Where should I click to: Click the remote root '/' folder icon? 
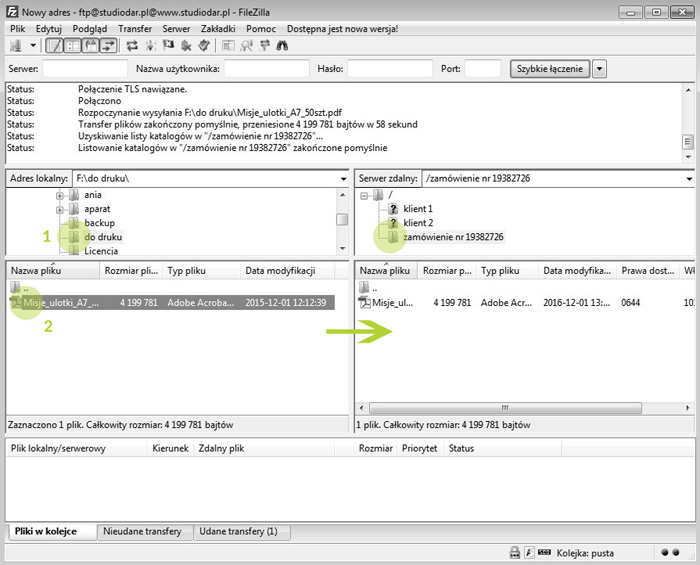click(378, 195)
